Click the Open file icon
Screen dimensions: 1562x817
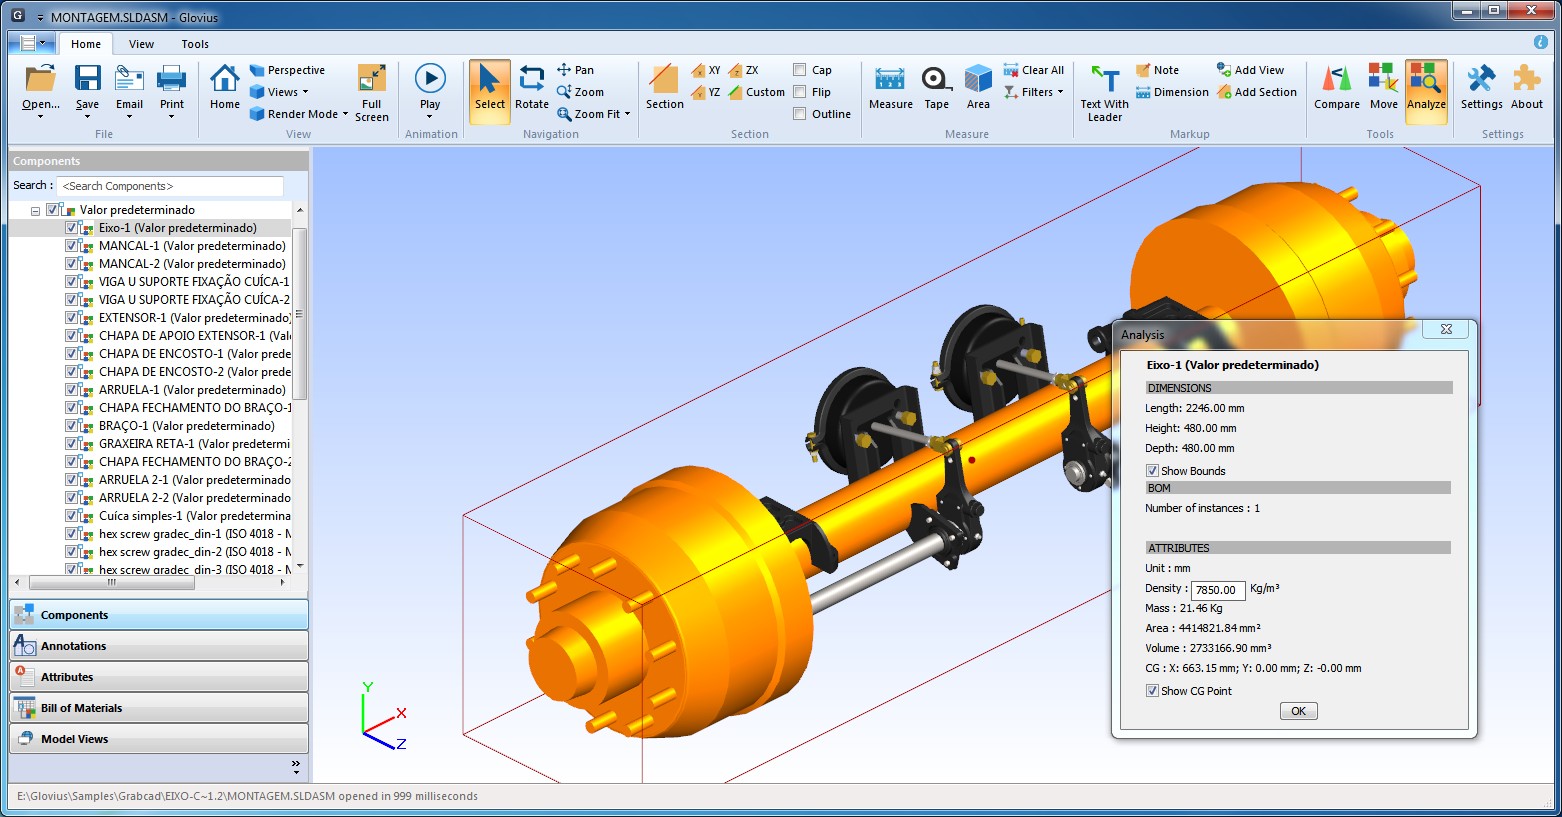point(40,79)
